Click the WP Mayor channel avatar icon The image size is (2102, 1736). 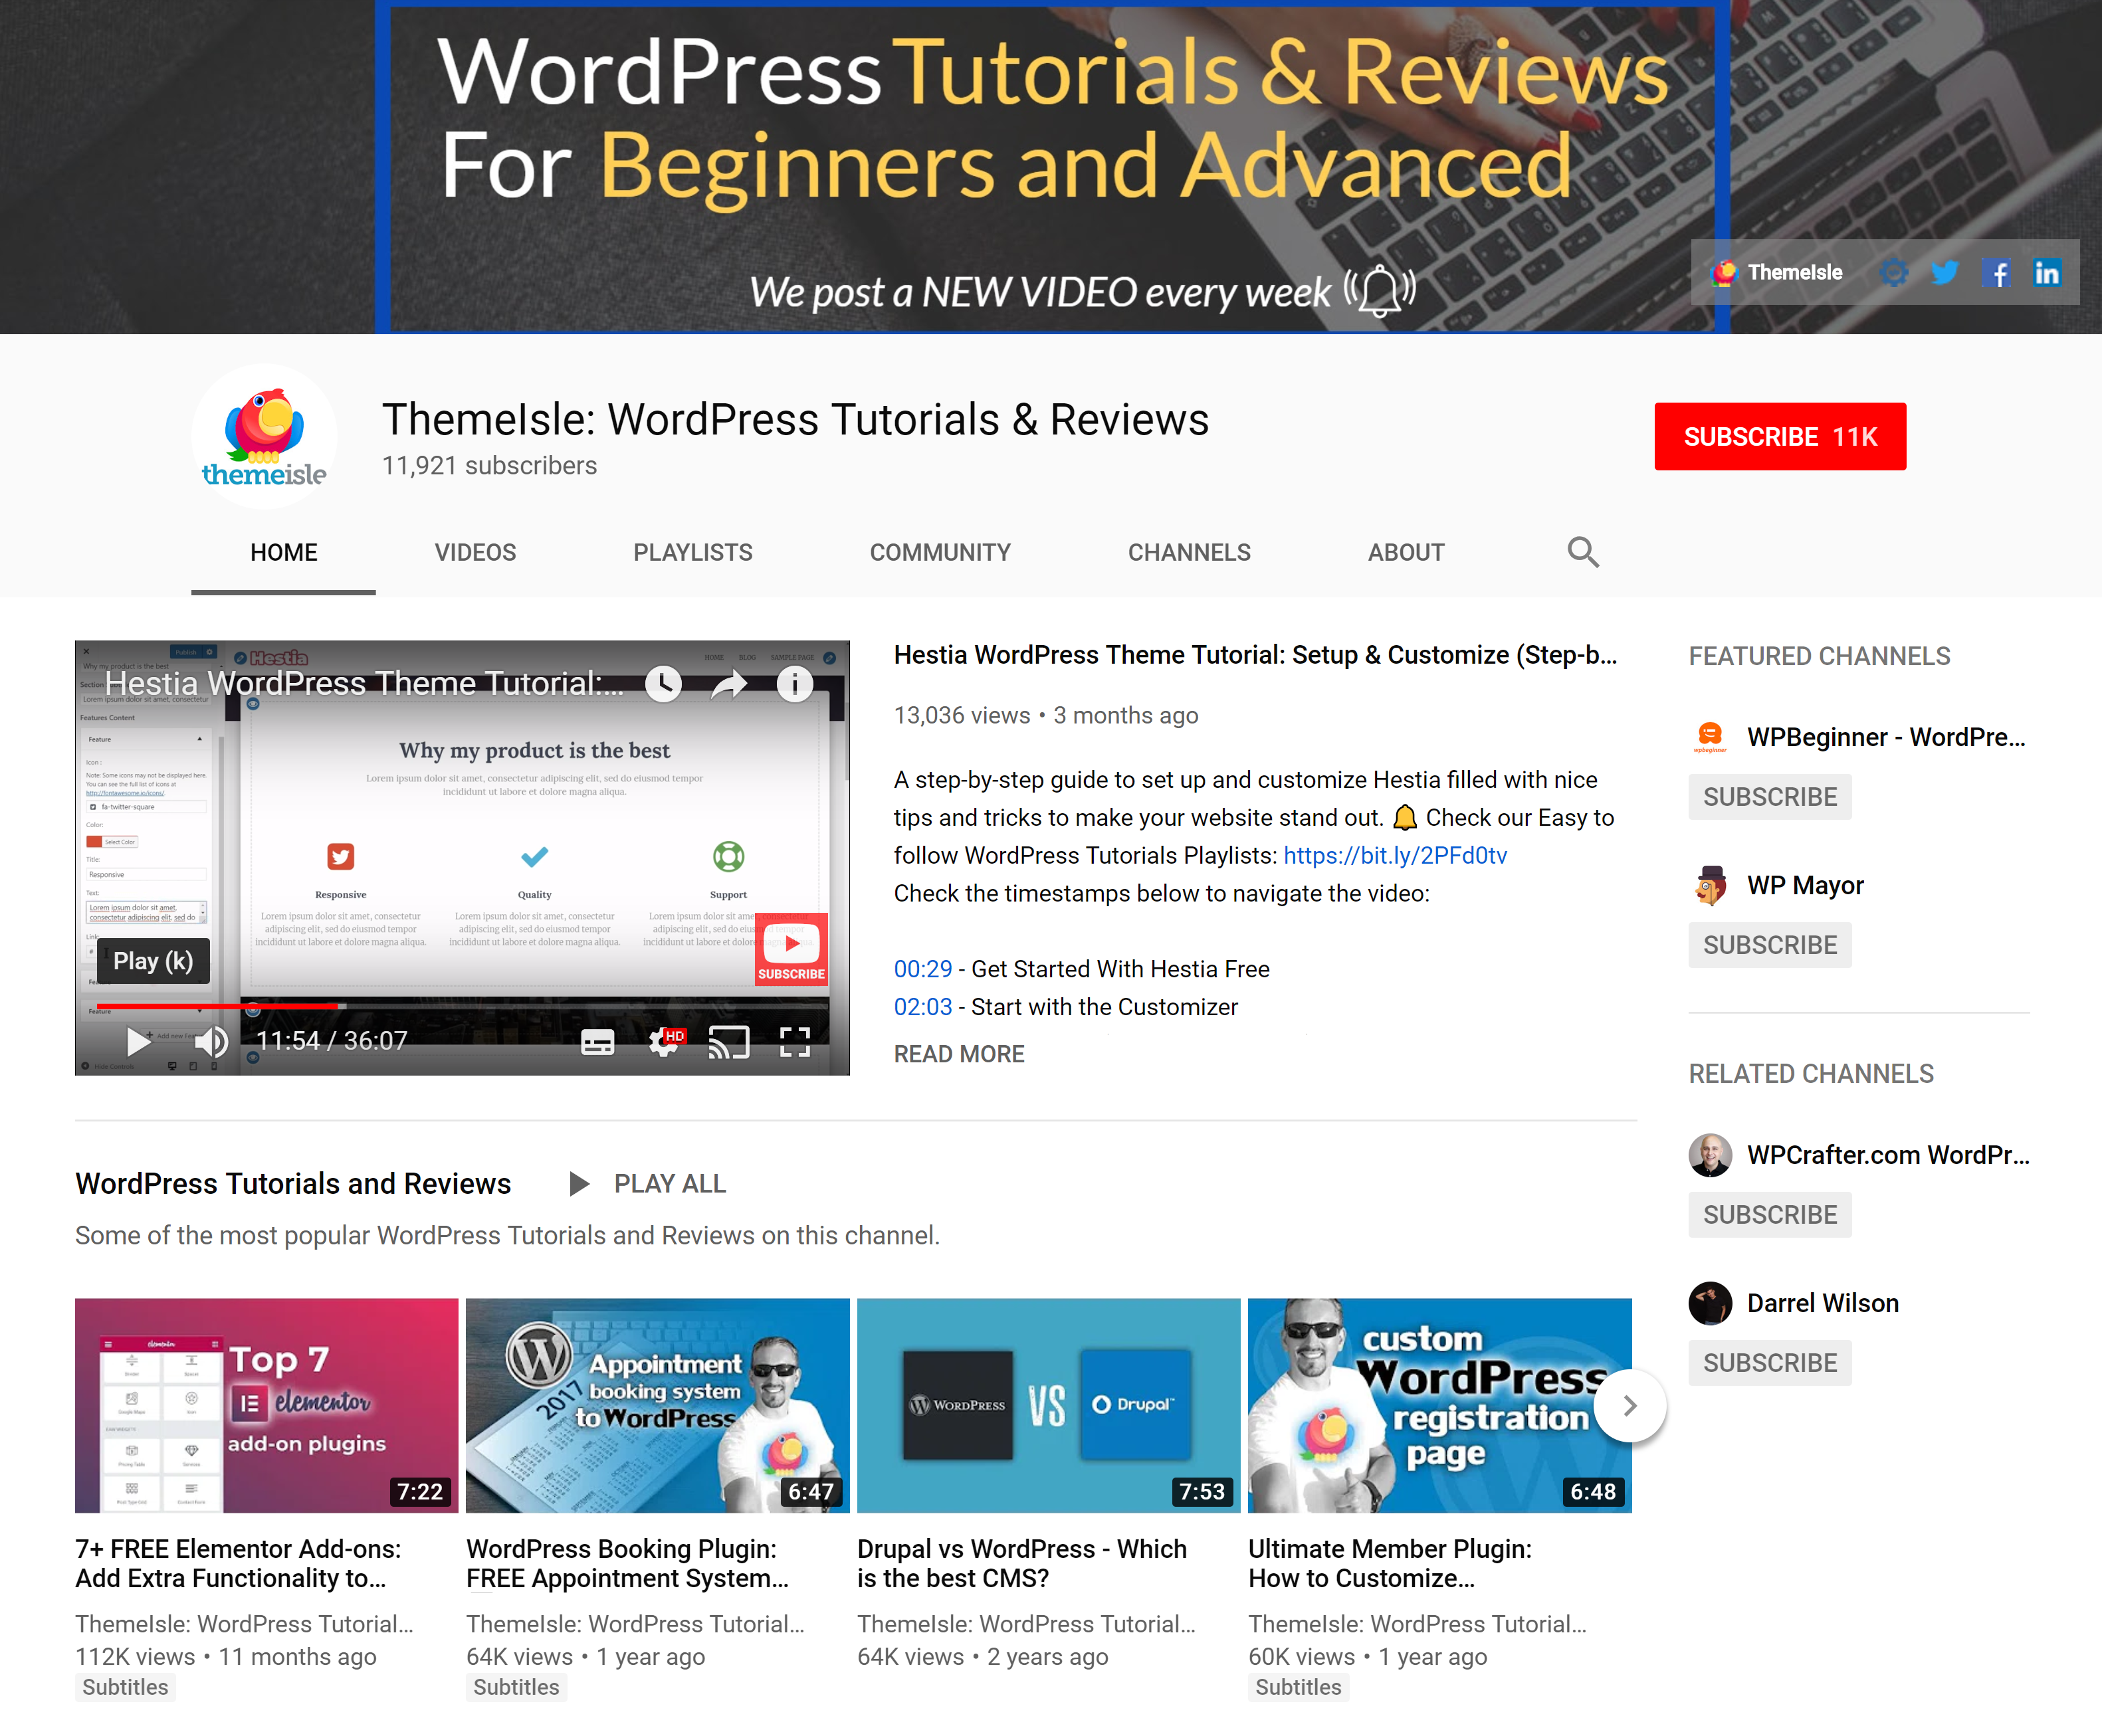pyautogui.click(x=1709, y=884)
